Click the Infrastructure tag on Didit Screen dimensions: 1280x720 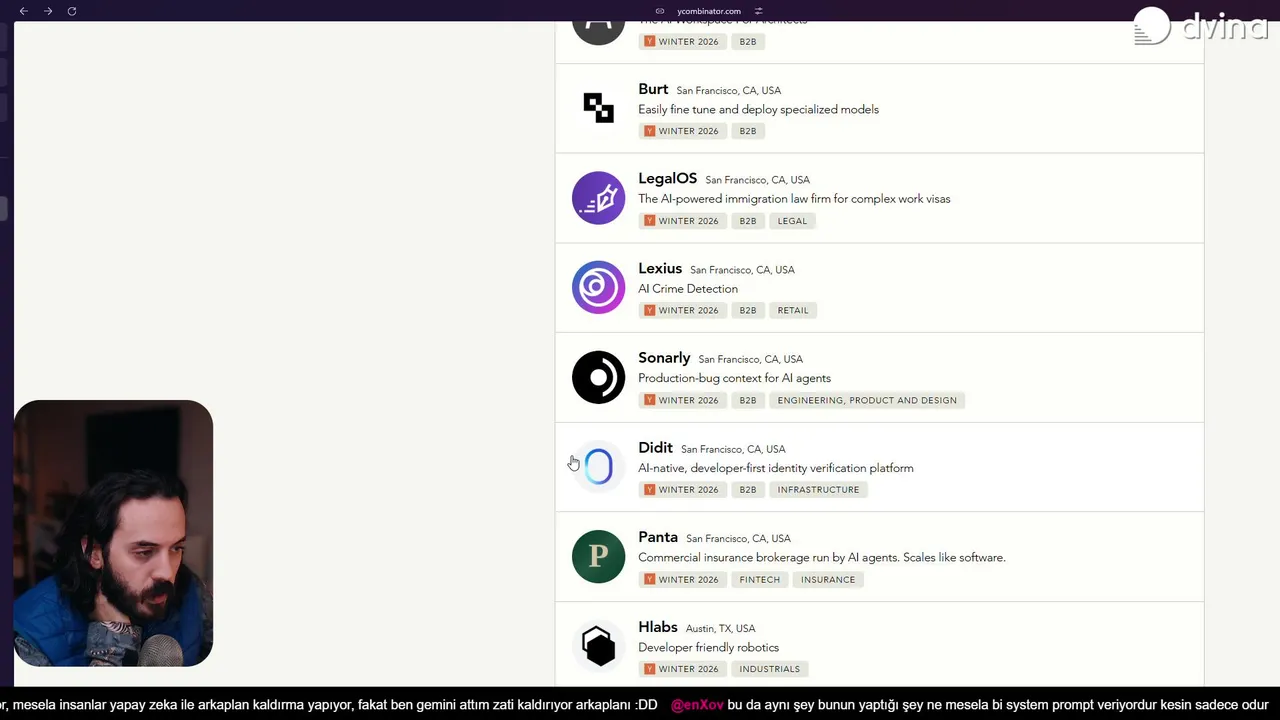tap(818, 489)
